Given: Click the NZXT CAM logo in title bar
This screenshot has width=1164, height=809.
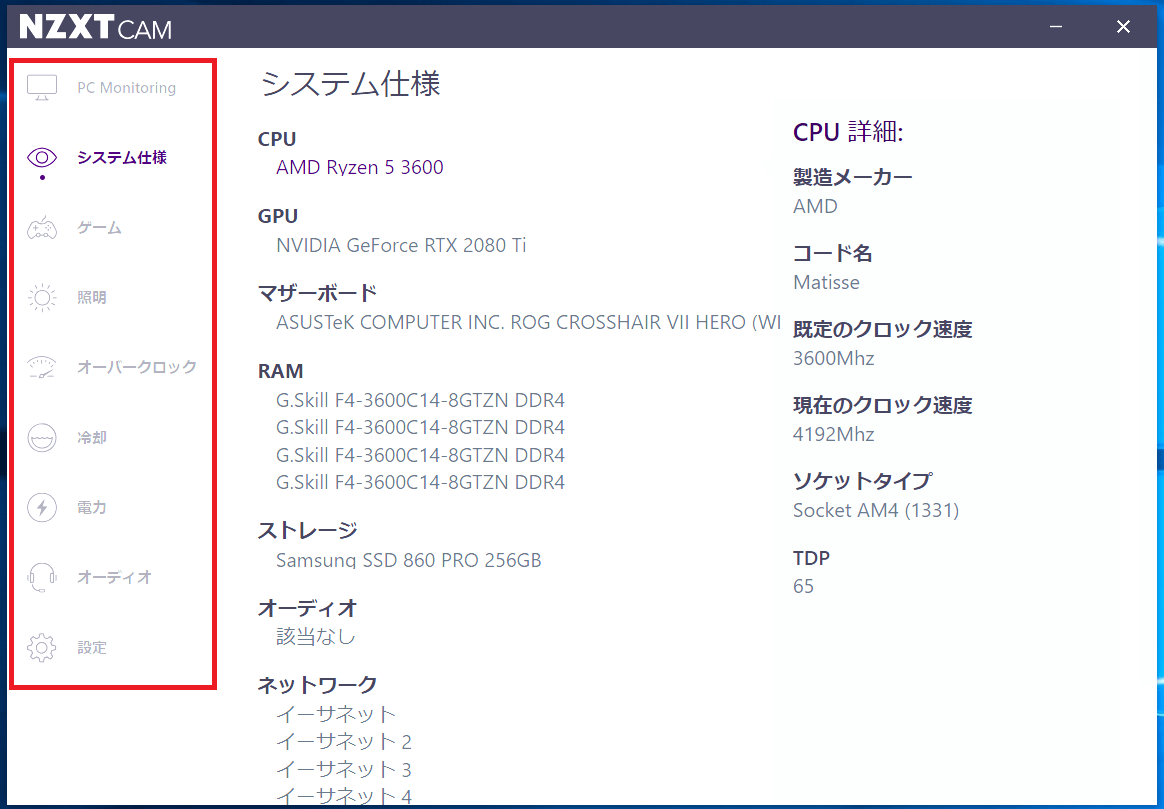Looking at the screenshot, I should click(x=95, y=28).
